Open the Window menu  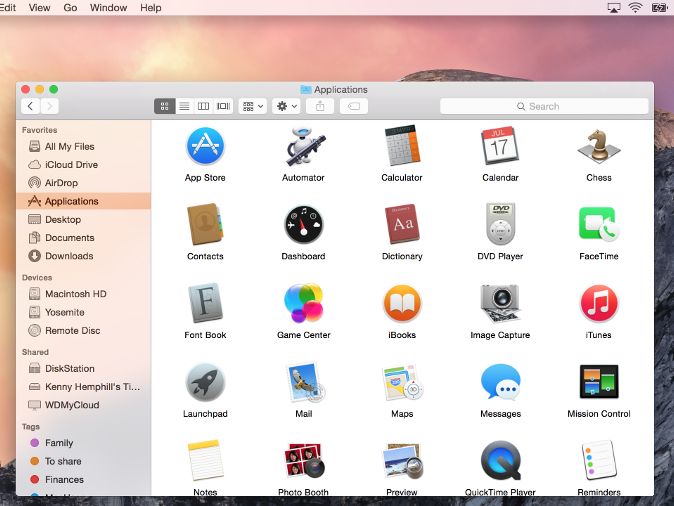pyautogui.click(x=108, y=8)
